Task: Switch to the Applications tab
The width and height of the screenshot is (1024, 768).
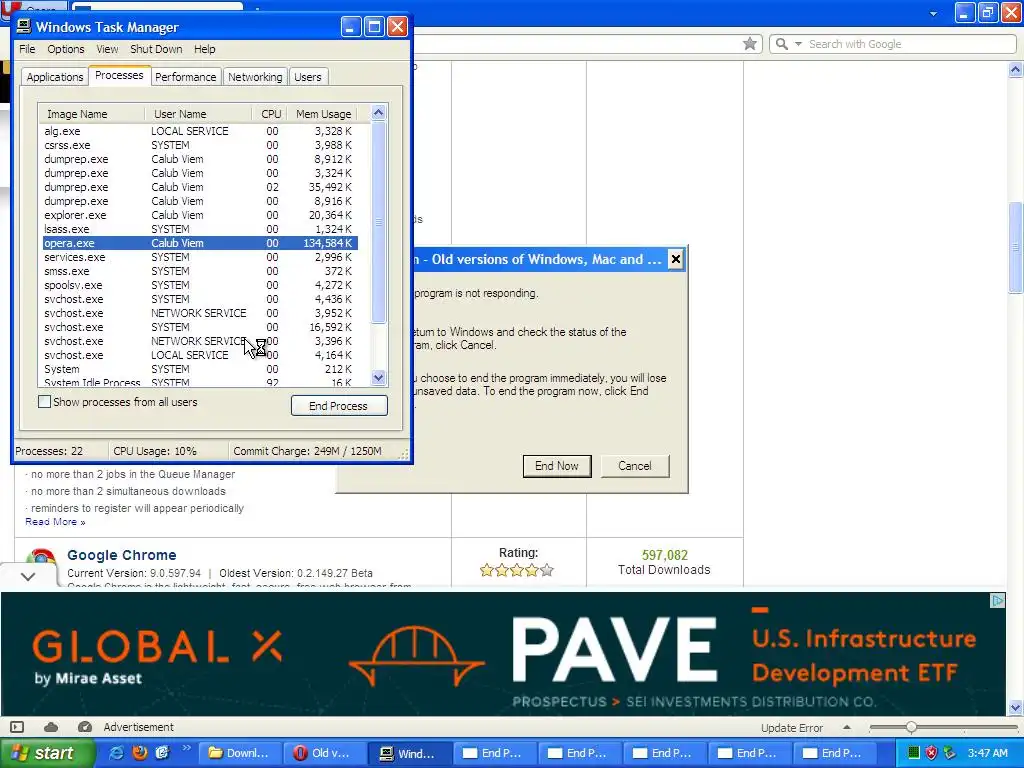Action: click(x=55, y=77)
